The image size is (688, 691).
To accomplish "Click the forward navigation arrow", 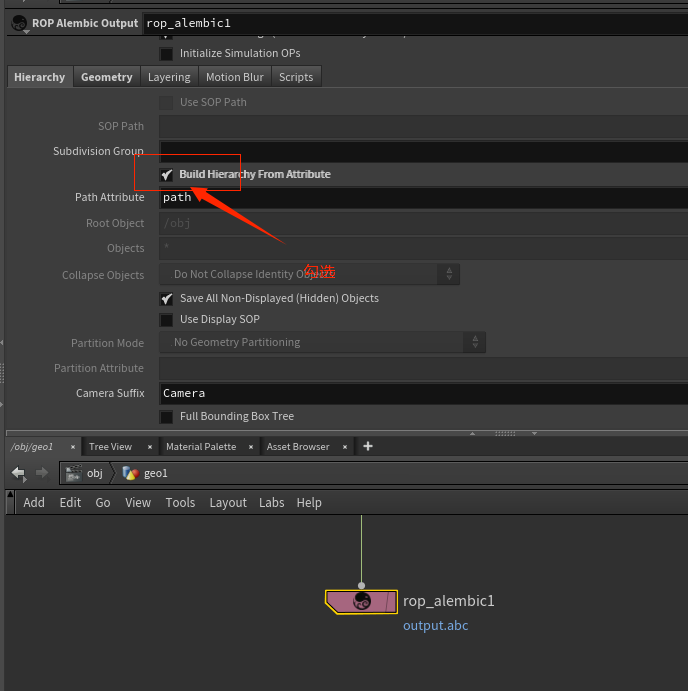I will (42, 473).
